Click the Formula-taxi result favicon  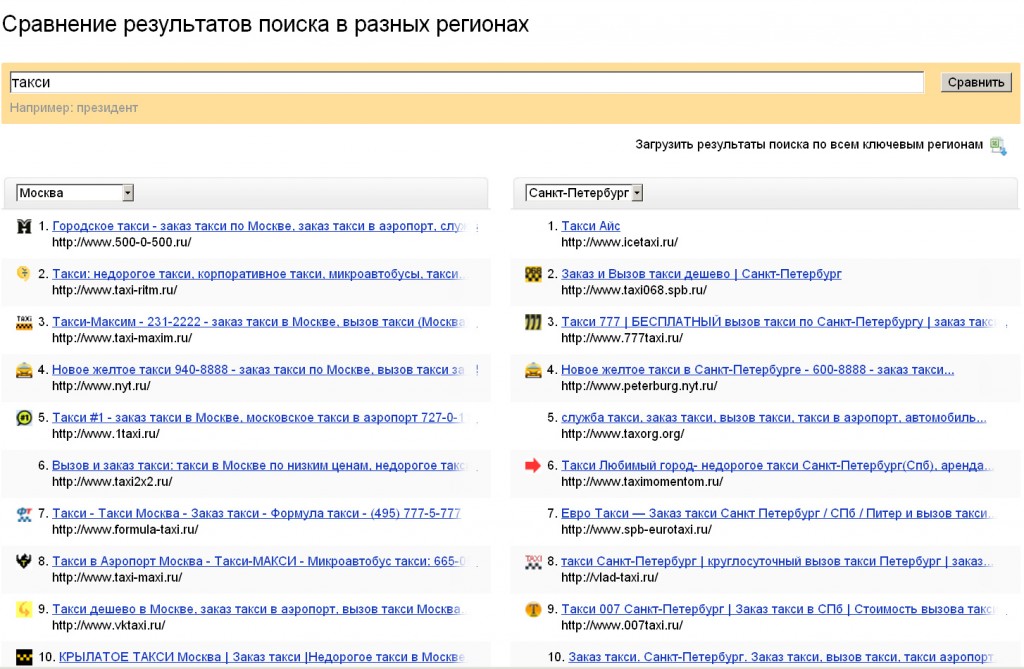[x=24, y=514]
